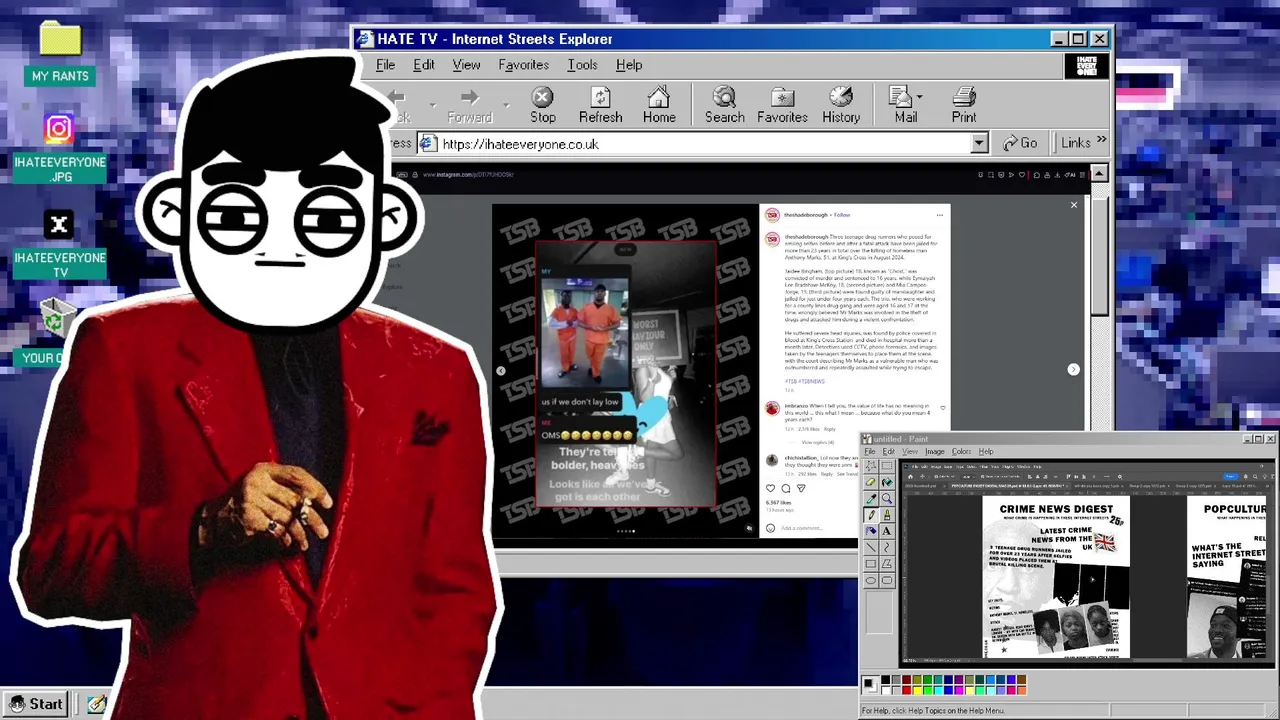Click the share paper-plane icon under post
The image size is (1280, 720).
(801, 488)
